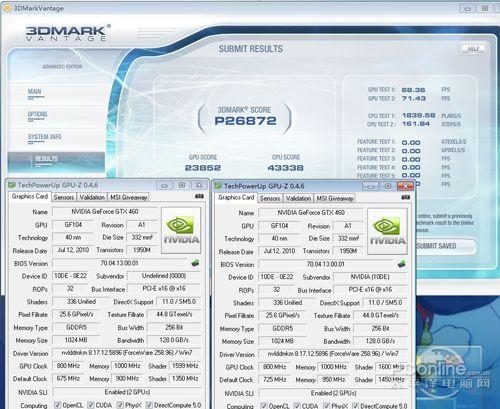Click Device ID 10DE - 0E22 in right GPU-Z

(x=277, y=277)
